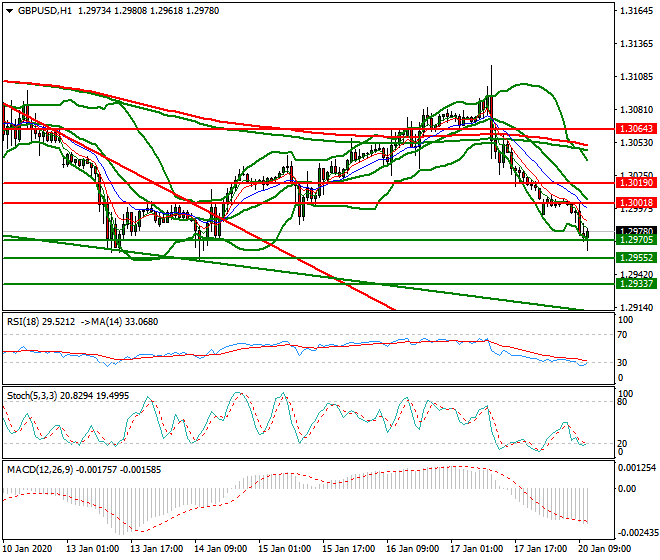
Task: Select the 1.31365 price scale value
Action: pyautogui.click(x=636, y=44)
